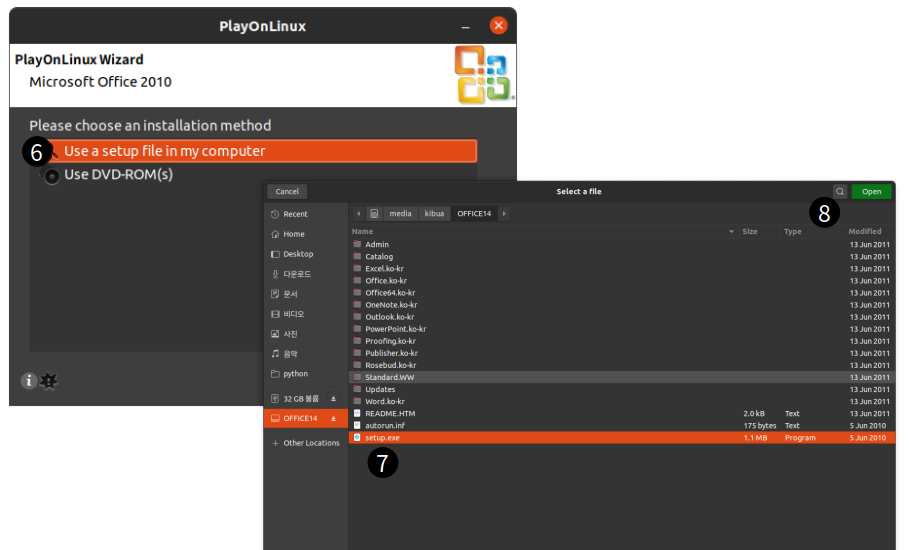Select the Admin folder
Image resolution: width=909 pixels, height=550 pixels.
pos(621,245)
